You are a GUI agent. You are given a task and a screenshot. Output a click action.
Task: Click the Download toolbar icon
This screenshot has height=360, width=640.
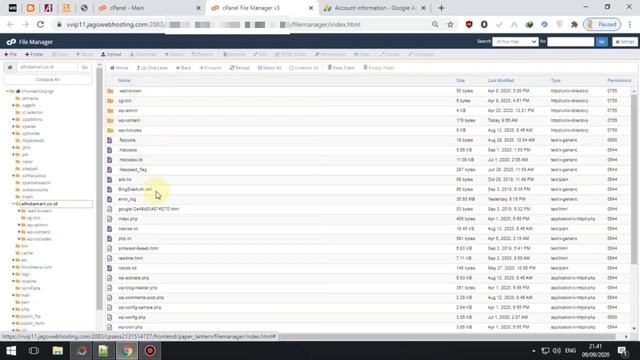[x=143, y=54]
